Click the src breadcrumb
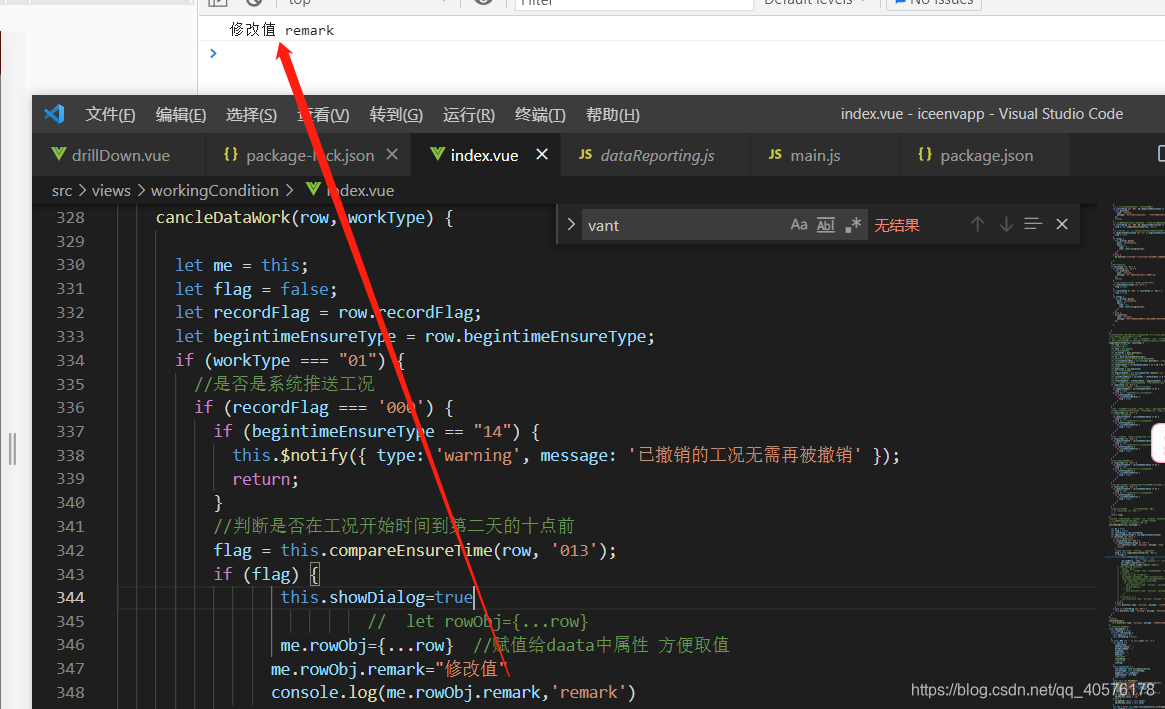Image resolution: width=1165 pixels, height=709 pixels. pyautogui.click(x=62, y=191)
